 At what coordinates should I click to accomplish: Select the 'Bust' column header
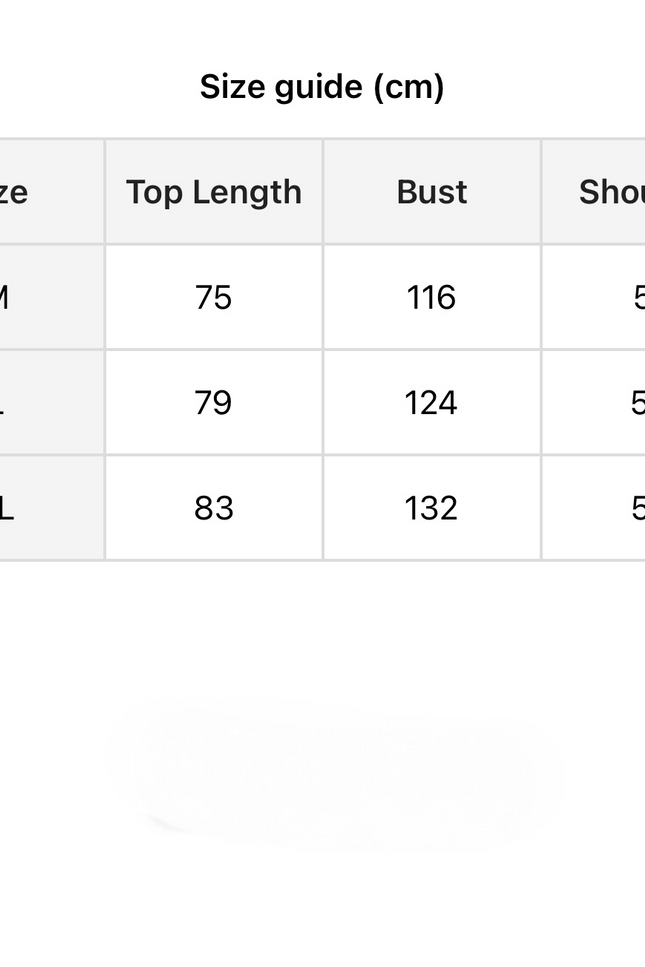[x=432, y=192]
